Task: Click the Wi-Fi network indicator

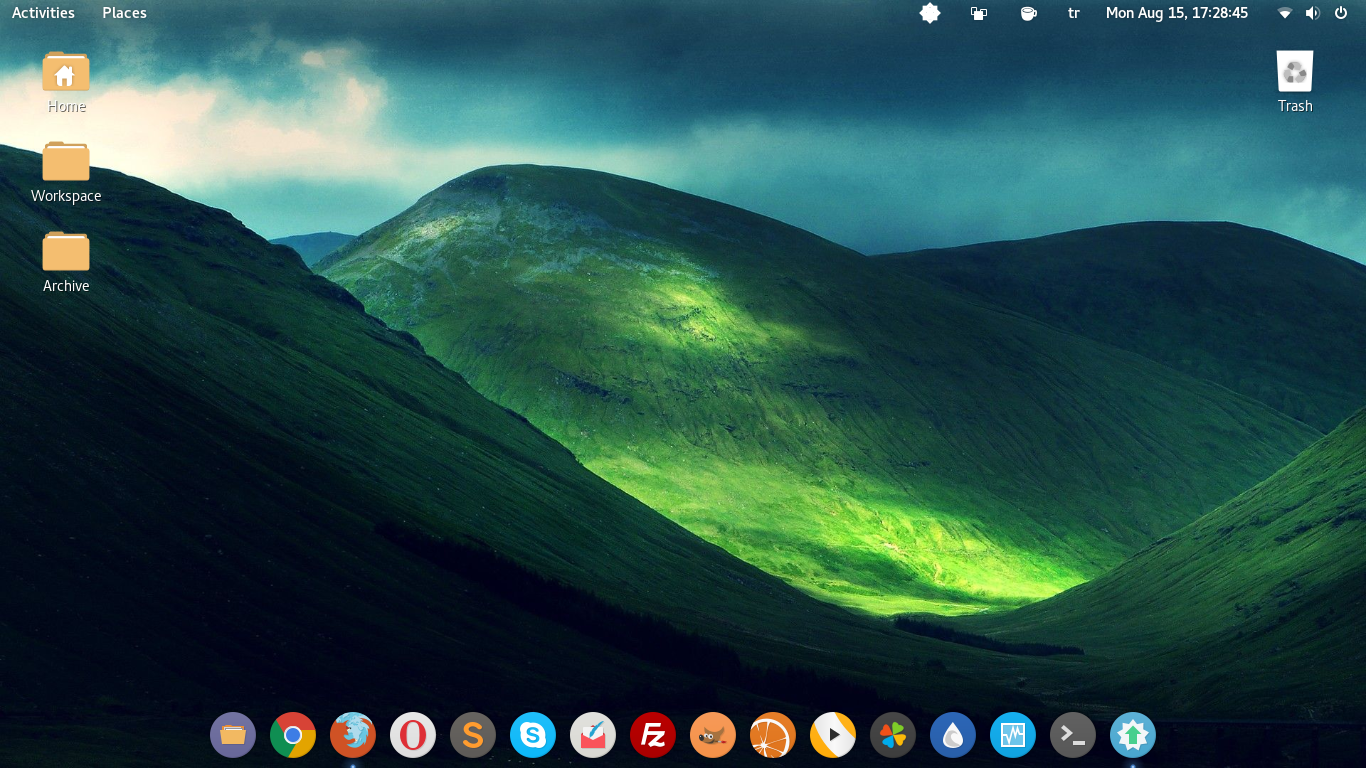Action: point(1285,13)
